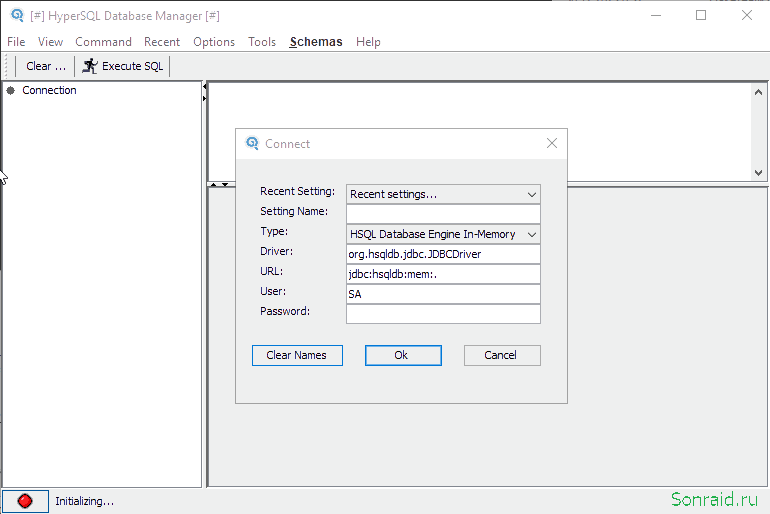The height and width of the screenshot is (514, 770).
Task: Click the Connection node bullet icon
Action: click(11, 90)
